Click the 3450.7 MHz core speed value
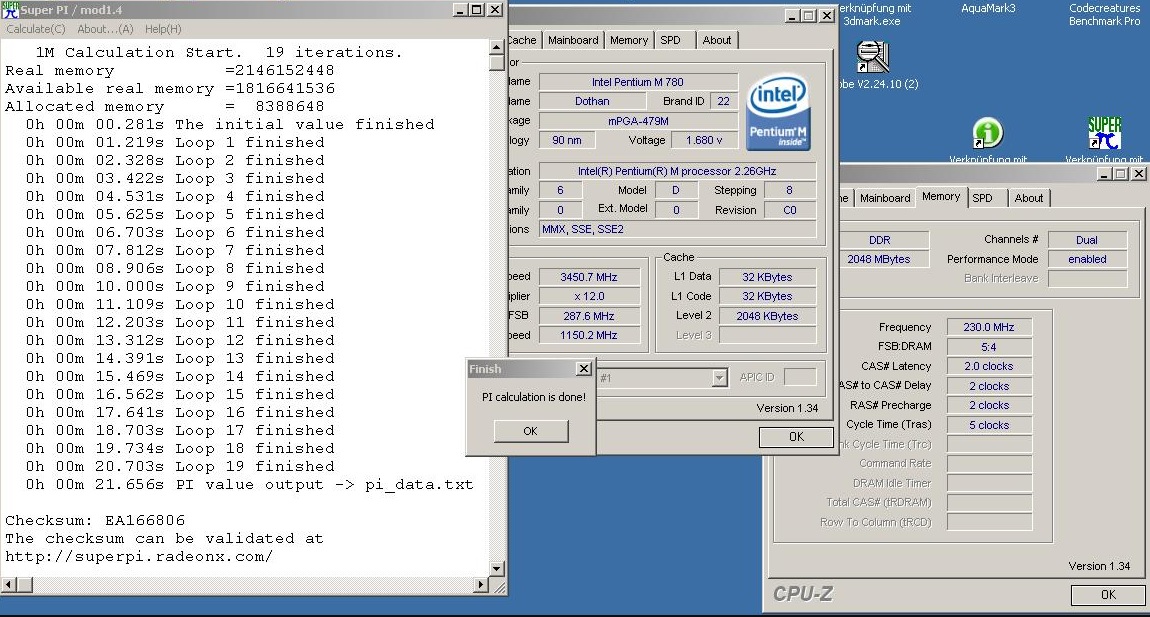Viewport: 1150px width, 617px height. (x=589, y=277)
